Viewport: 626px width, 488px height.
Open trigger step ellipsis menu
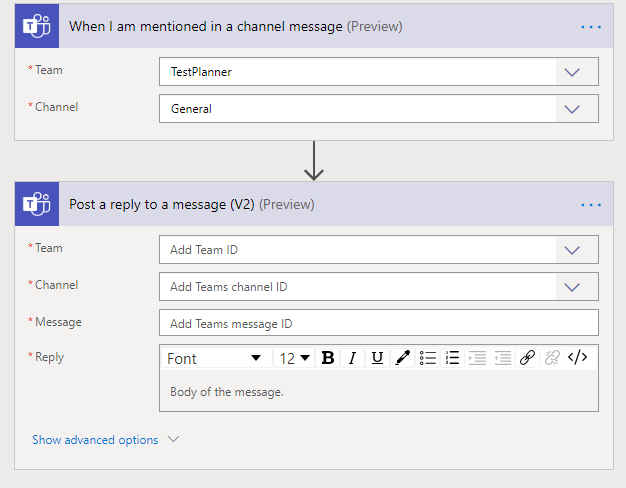[591, 26]
